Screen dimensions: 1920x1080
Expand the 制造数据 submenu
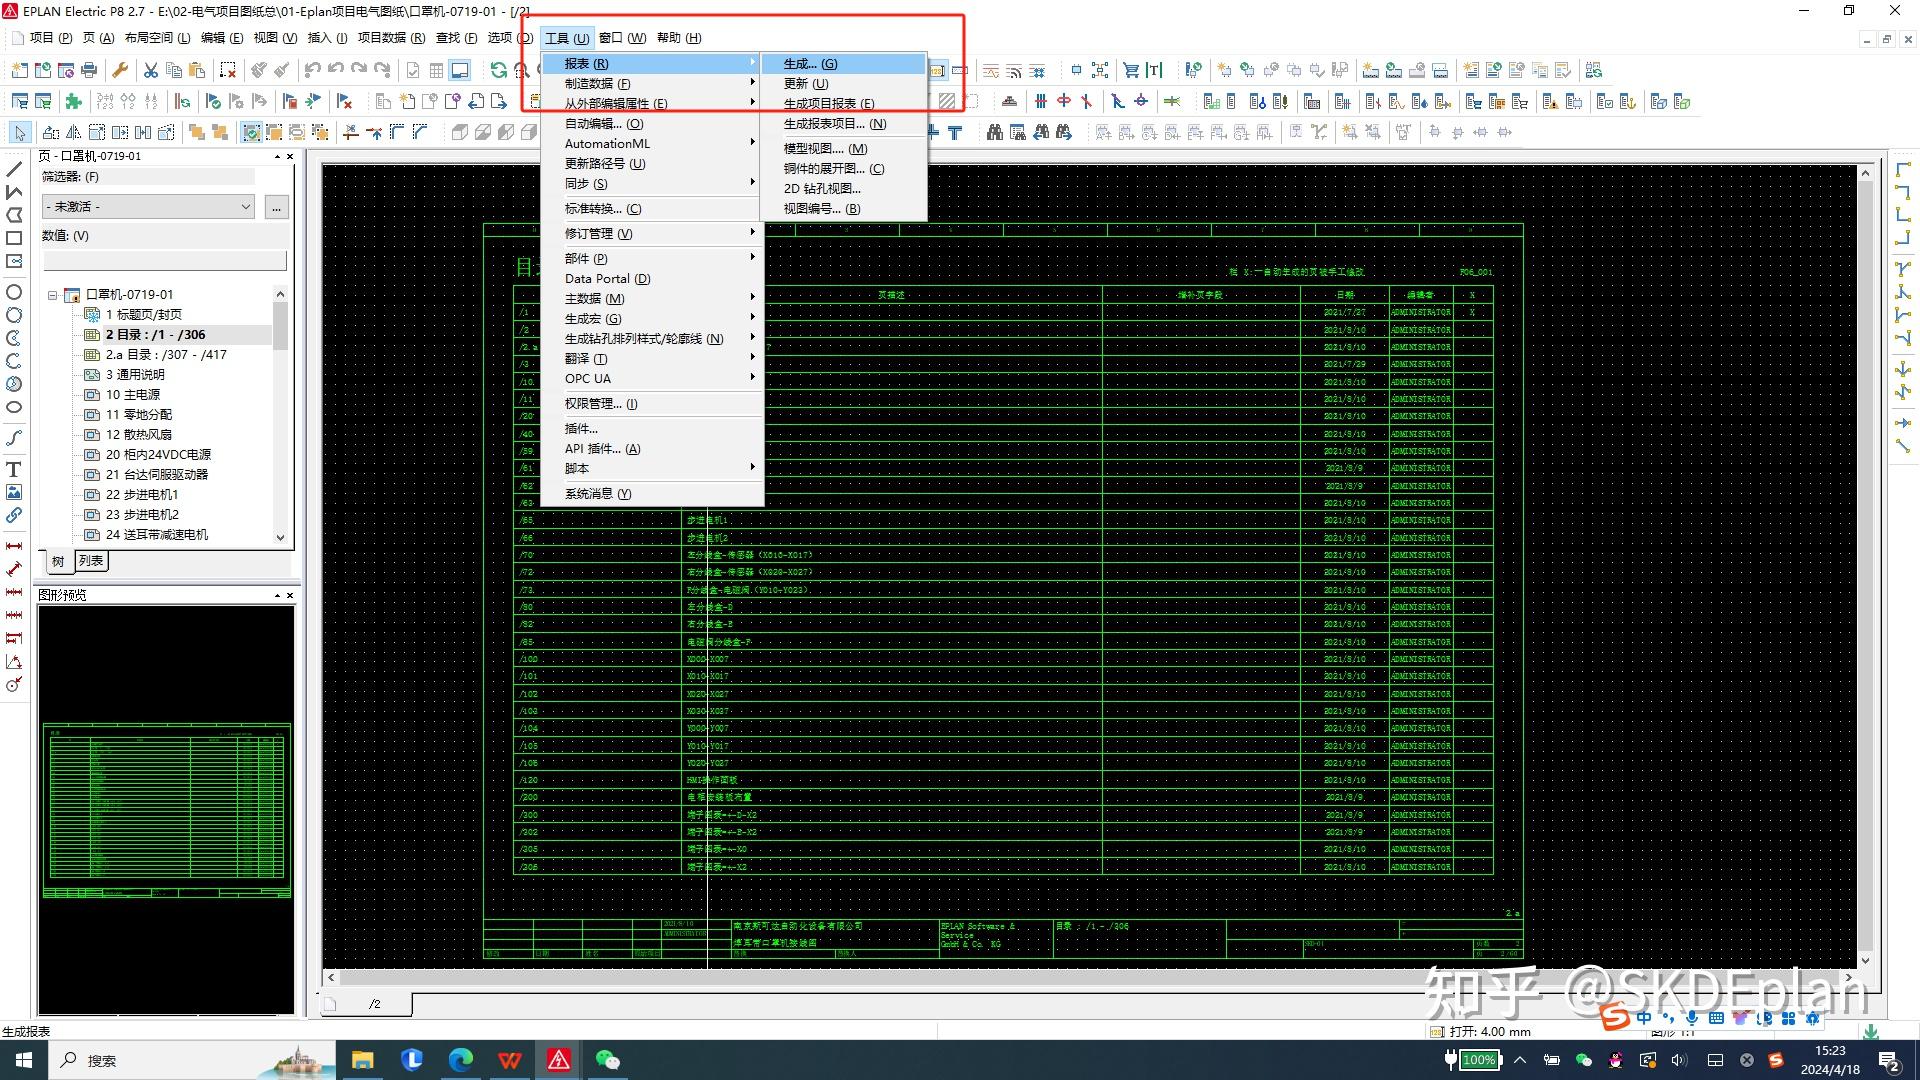(x=652, y=83)
